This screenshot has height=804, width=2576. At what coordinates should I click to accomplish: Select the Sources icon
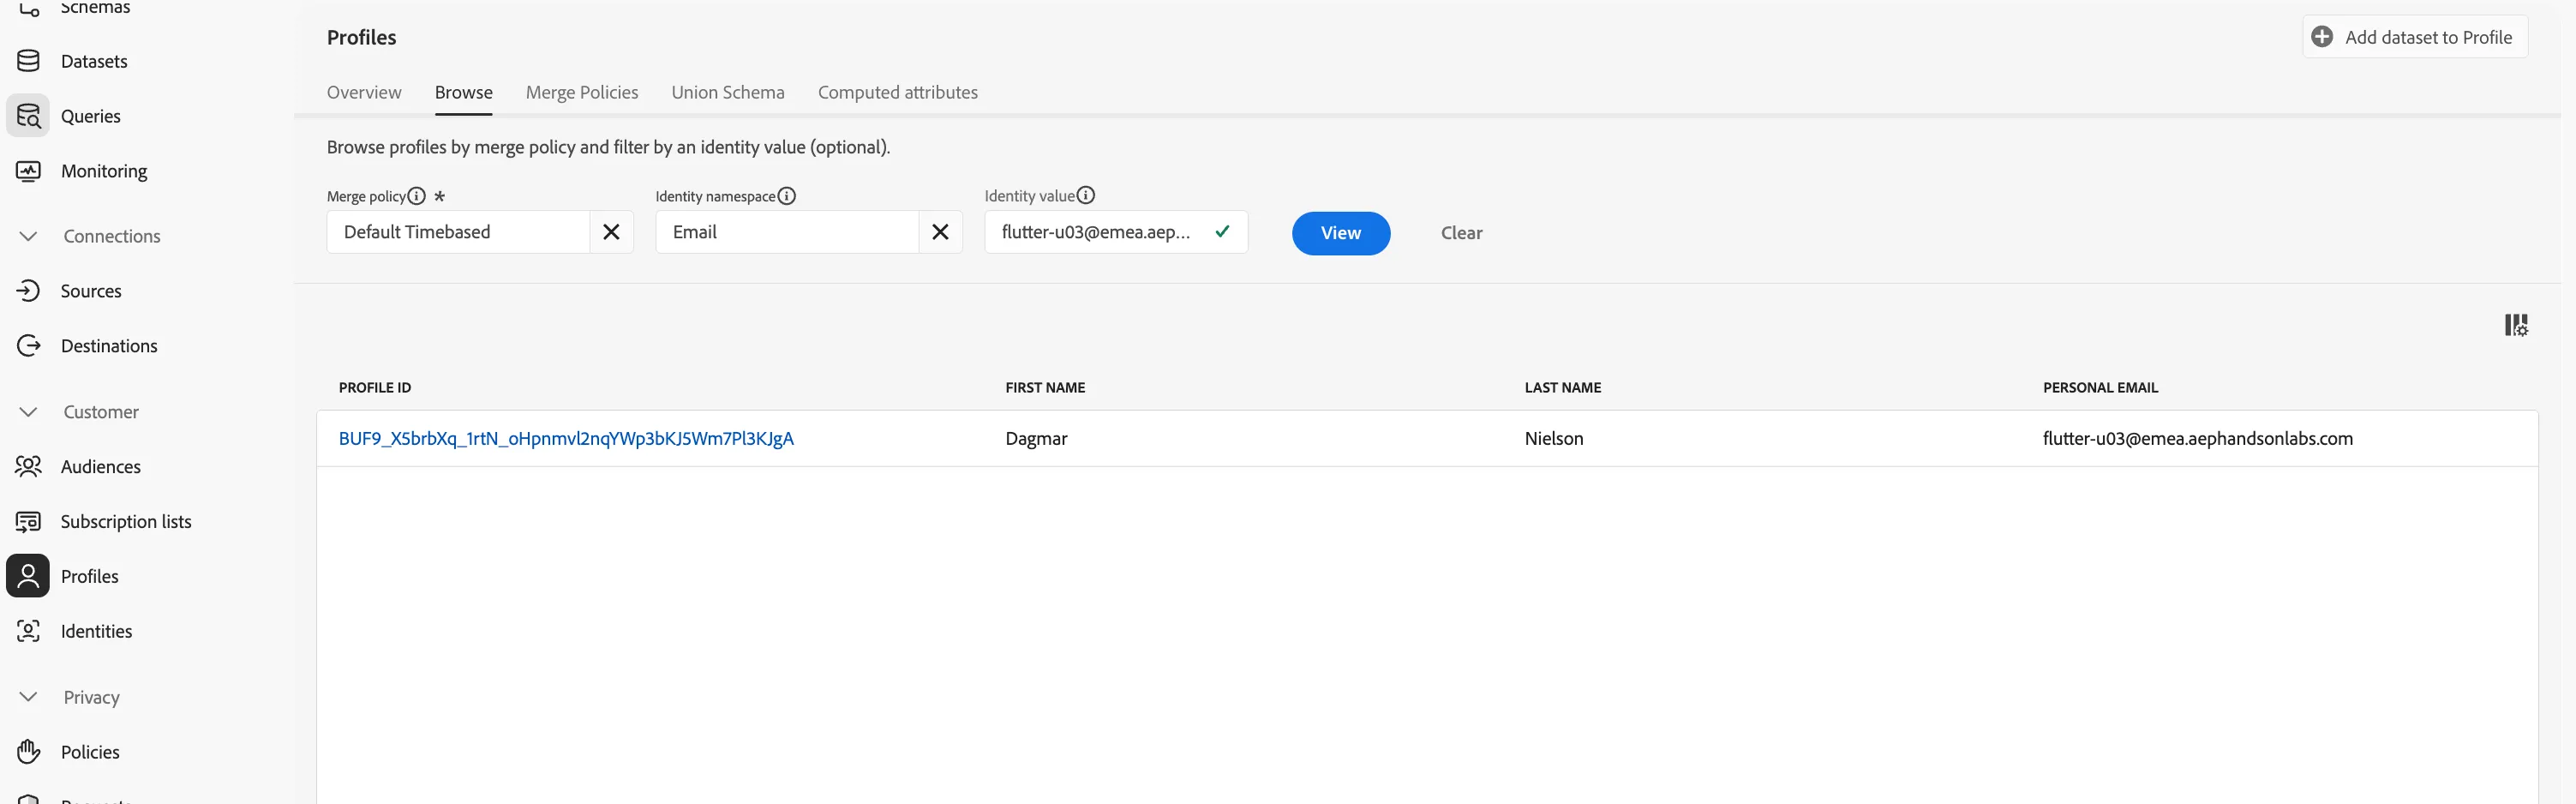(x=28, y=291)
